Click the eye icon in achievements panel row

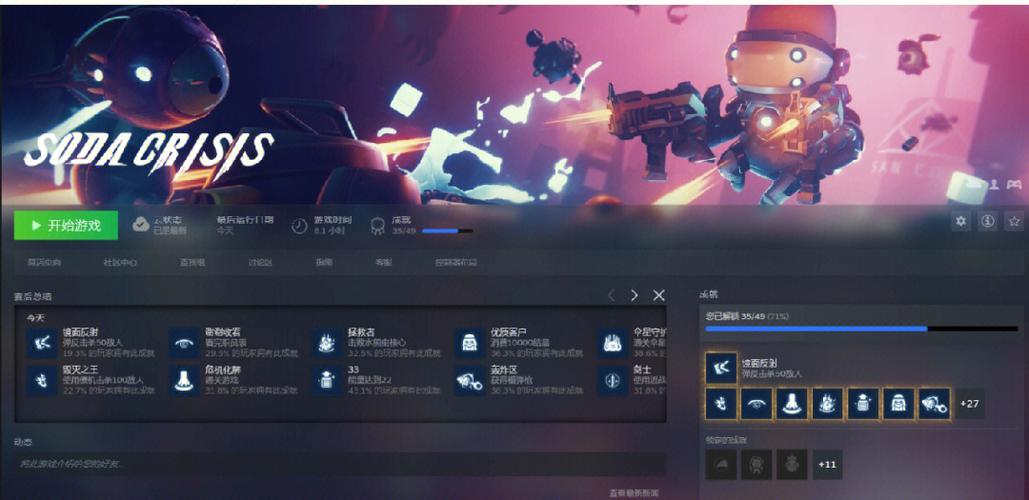coord(757,404)
